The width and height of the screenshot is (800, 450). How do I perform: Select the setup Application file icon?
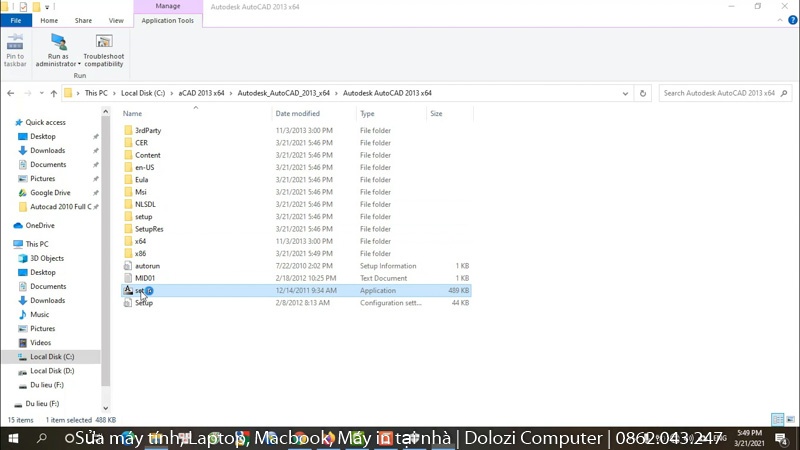[128, 290]
